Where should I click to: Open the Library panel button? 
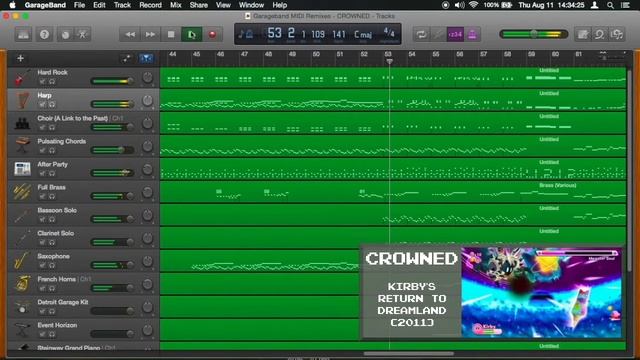pos(23,34)
